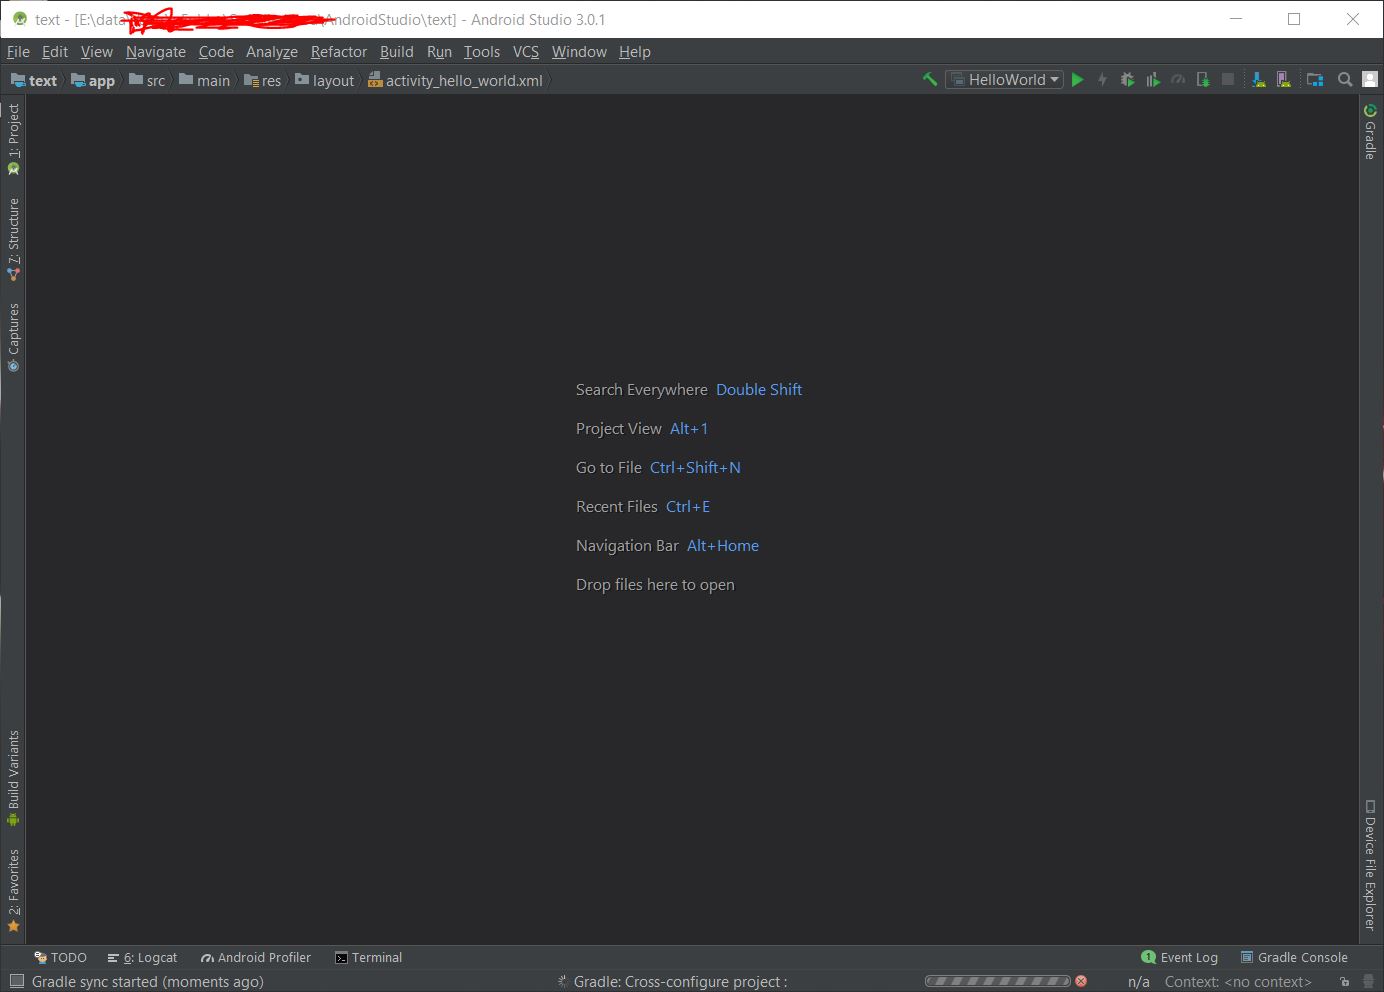Image resolution: width=1384 pixels, height=992 pixels.
Task: Expand the app module breadcrumb
Action: [93, 81]
